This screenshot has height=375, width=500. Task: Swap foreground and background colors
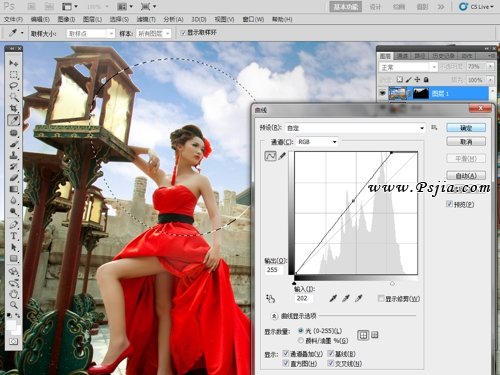coord(18,315)
